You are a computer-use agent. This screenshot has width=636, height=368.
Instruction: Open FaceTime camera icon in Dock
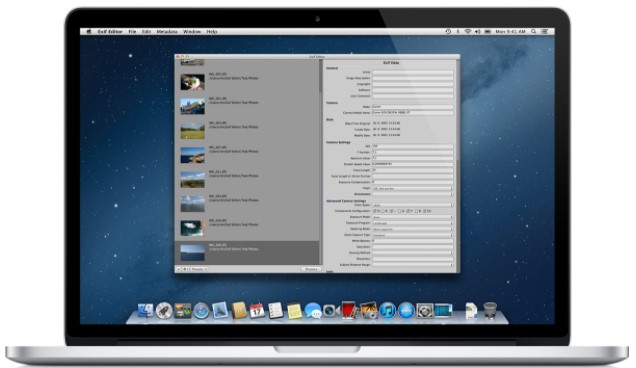tap(331, 311)
